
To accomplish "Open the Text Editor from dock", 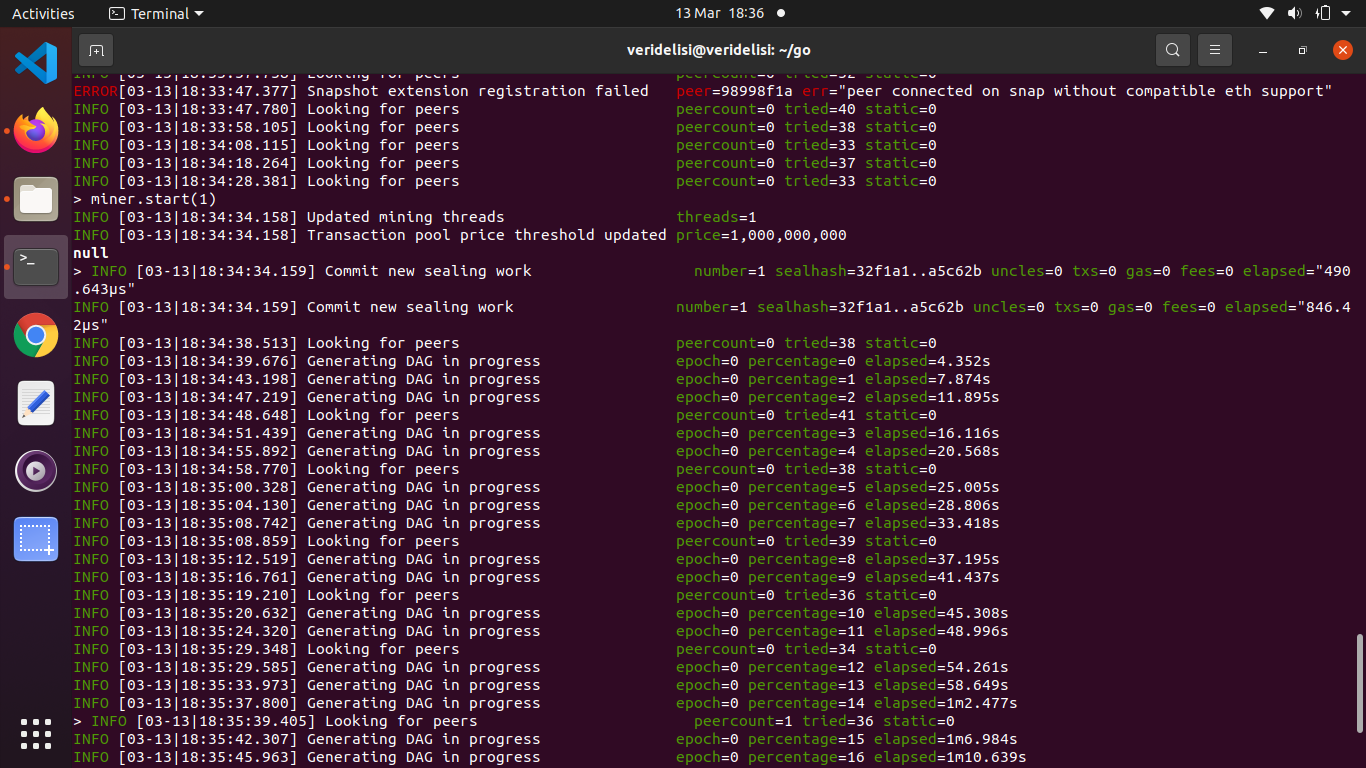I will [36, 403].
